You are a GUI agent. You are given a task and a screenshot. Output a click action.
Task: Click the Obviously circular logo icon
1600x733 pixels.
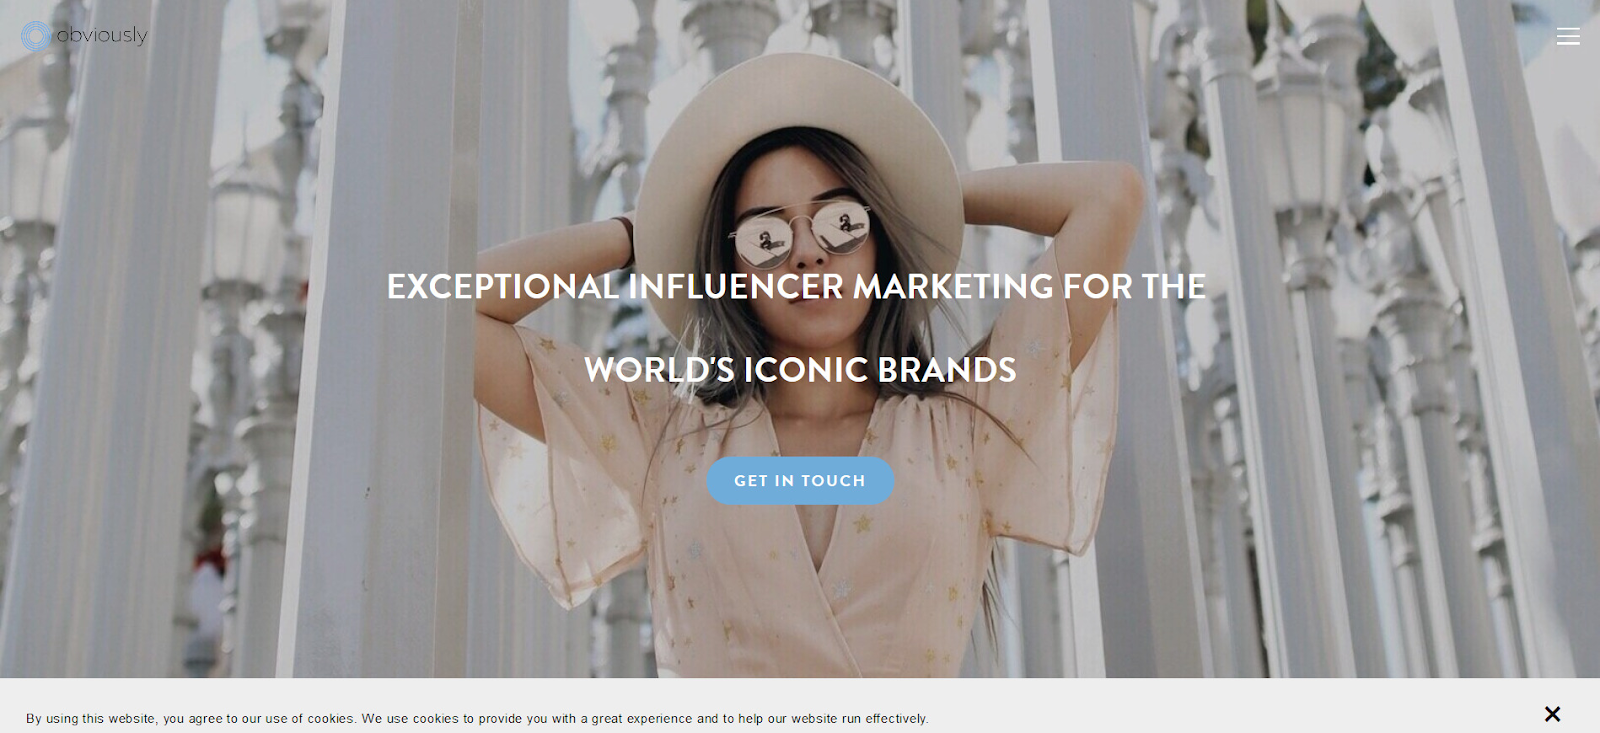pyautogui.click(x=36, y=36)
